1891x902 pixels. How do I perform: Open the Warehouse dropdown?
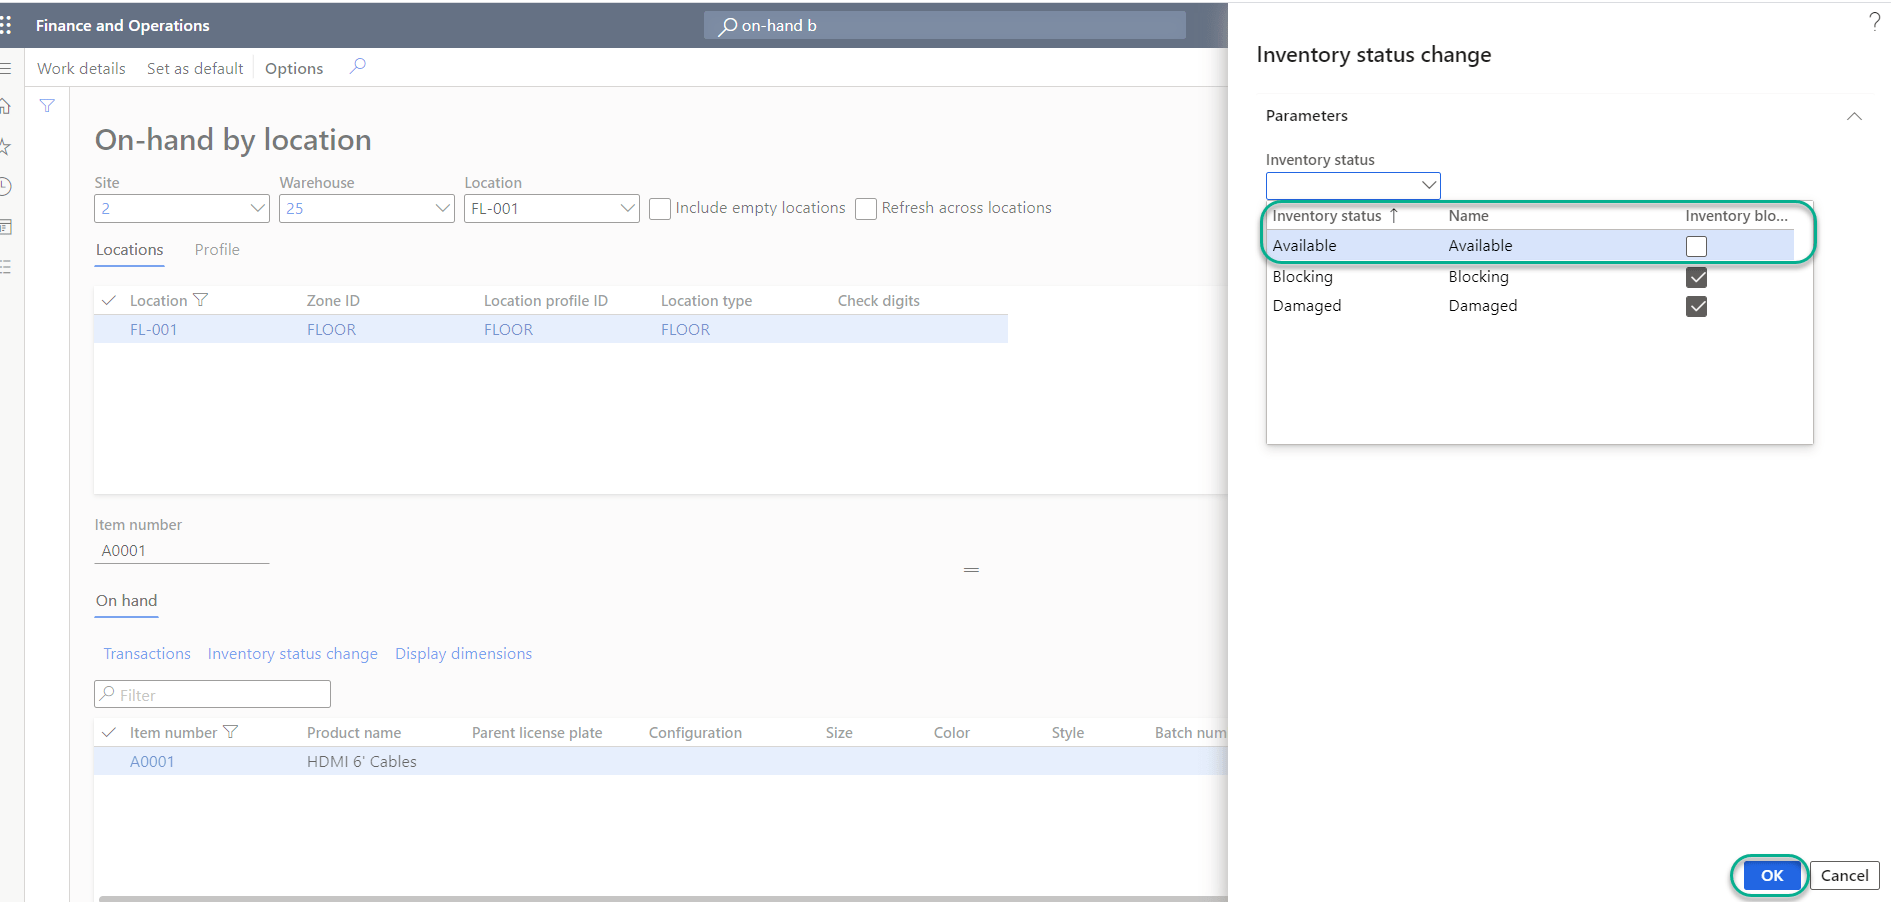click(x=442, y=208)
